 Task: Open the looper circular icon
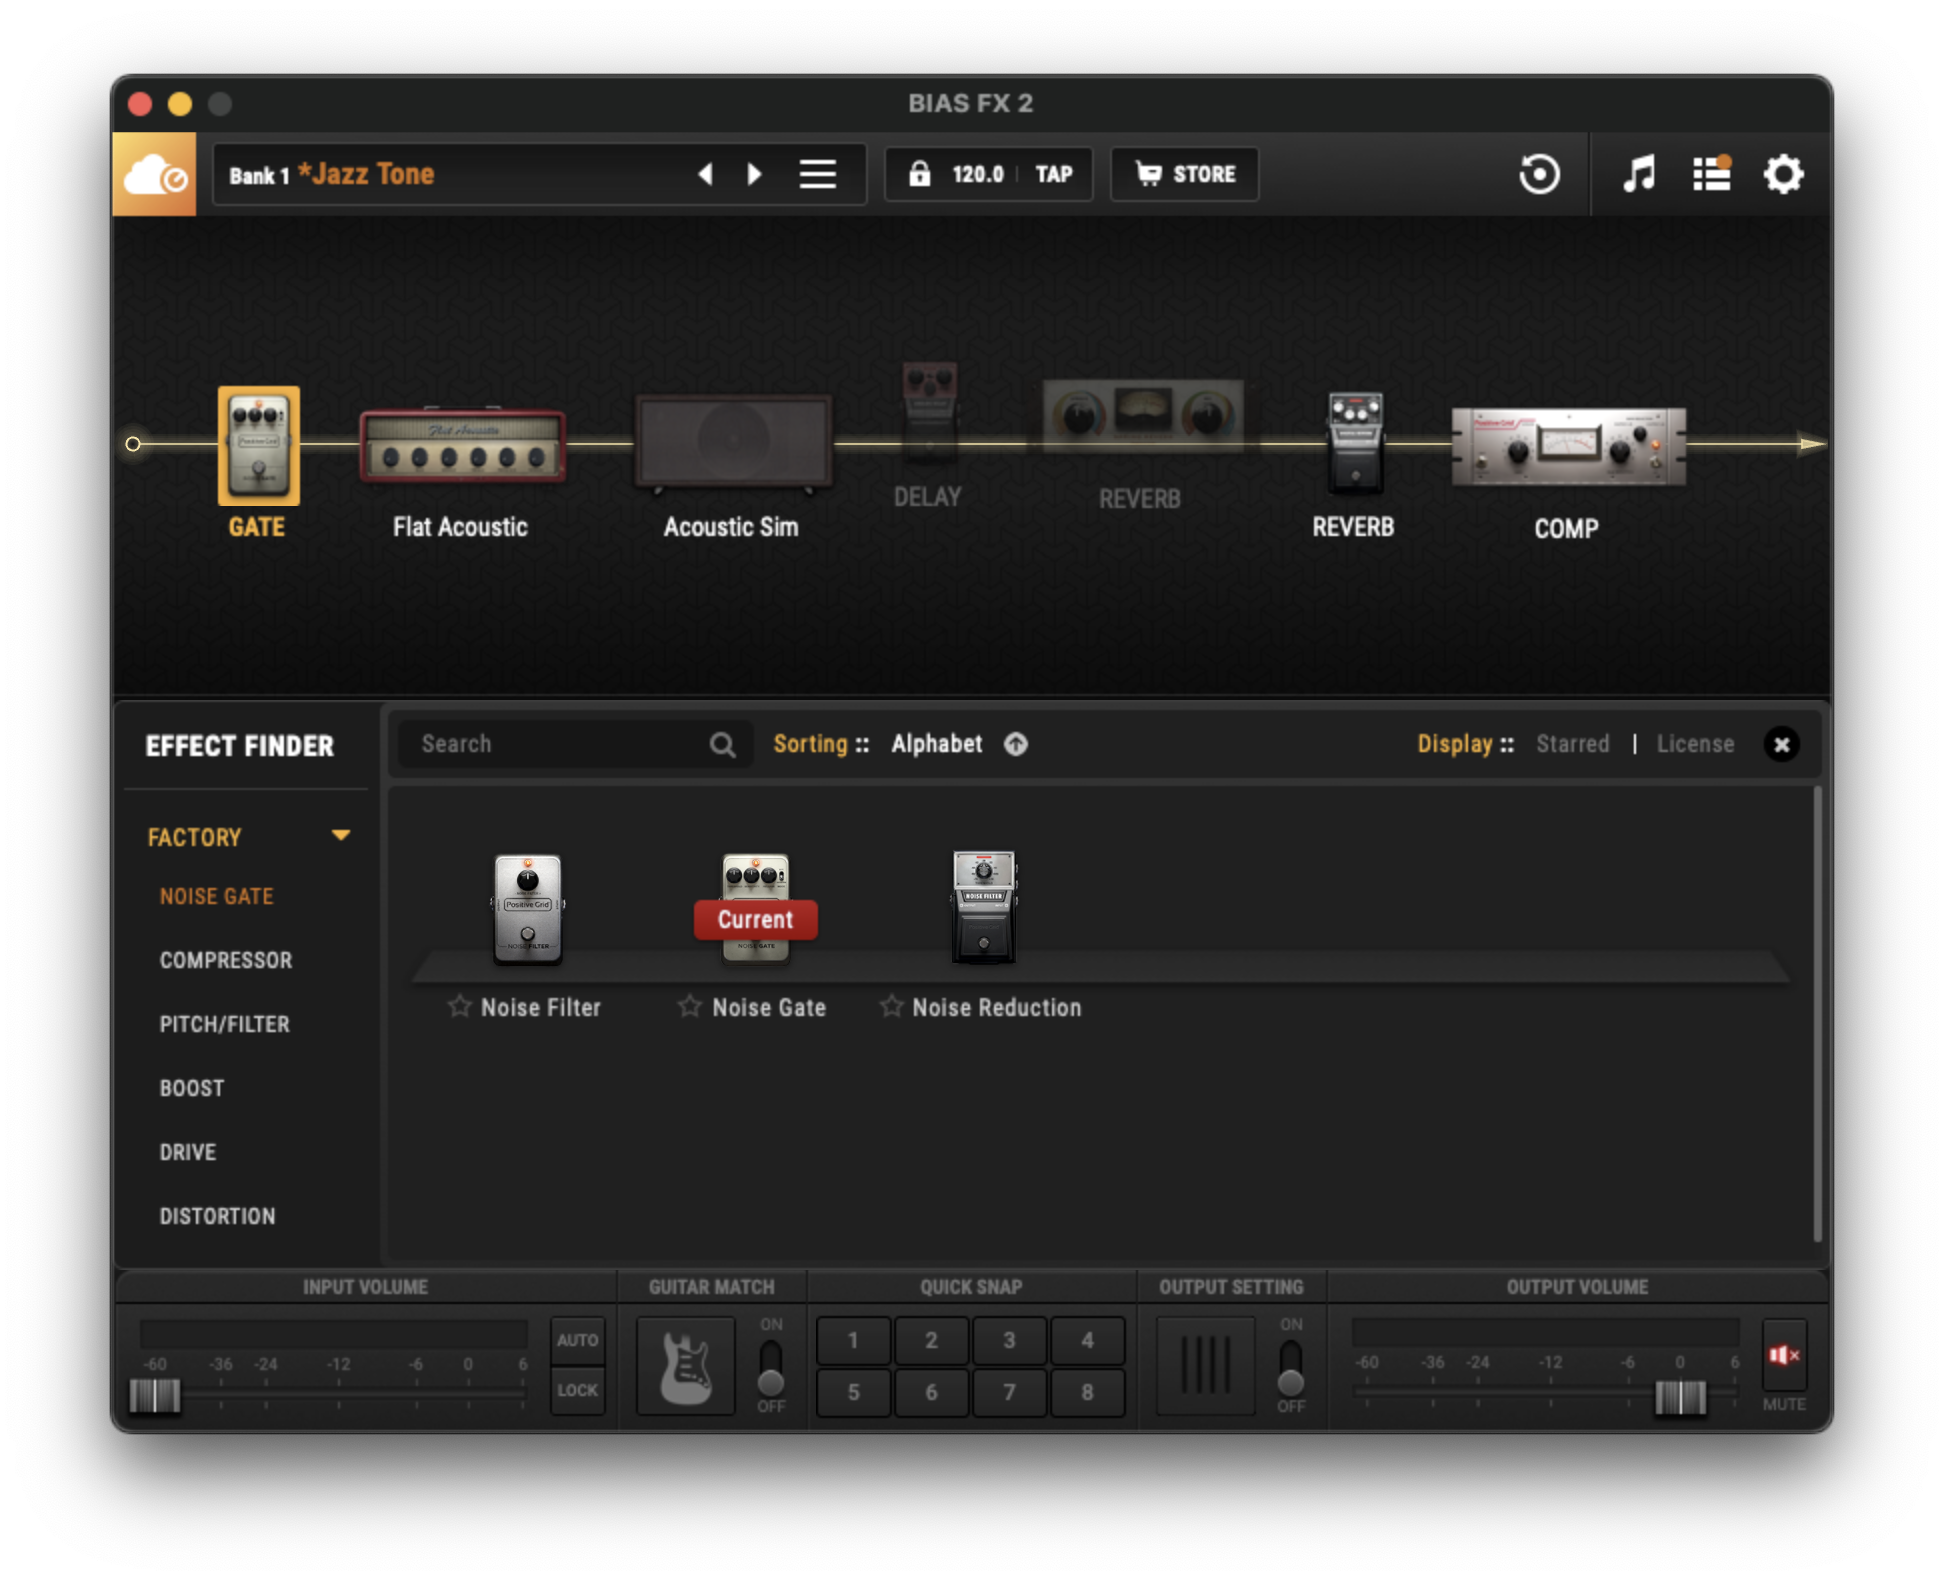pyautogui.click(x=1539, y=174)
